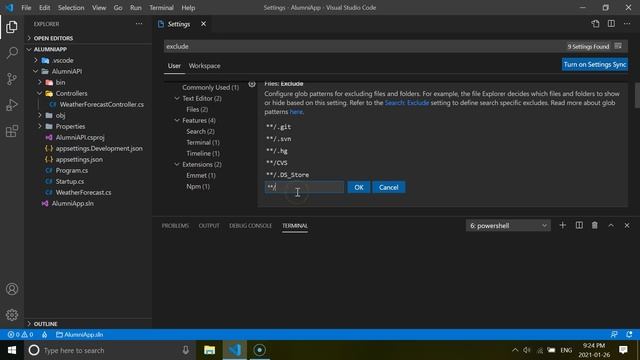Open the Accounts menu icon
This screenshot has height=360, width=640.
12,289
